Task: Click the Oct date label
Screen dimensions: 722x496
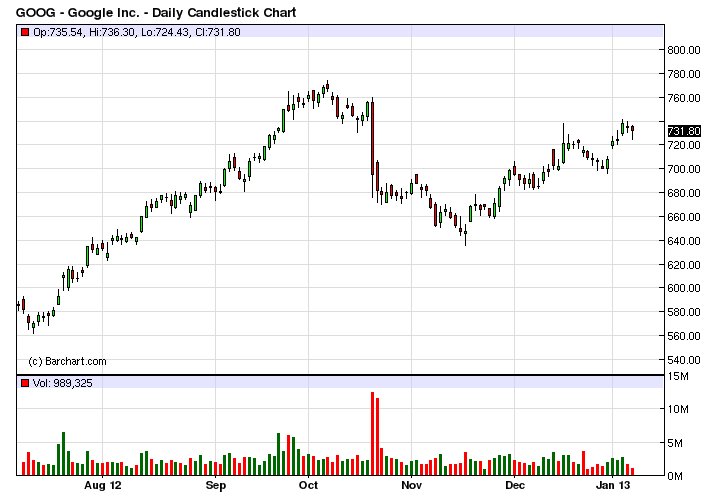Action: tap(309, 485)
